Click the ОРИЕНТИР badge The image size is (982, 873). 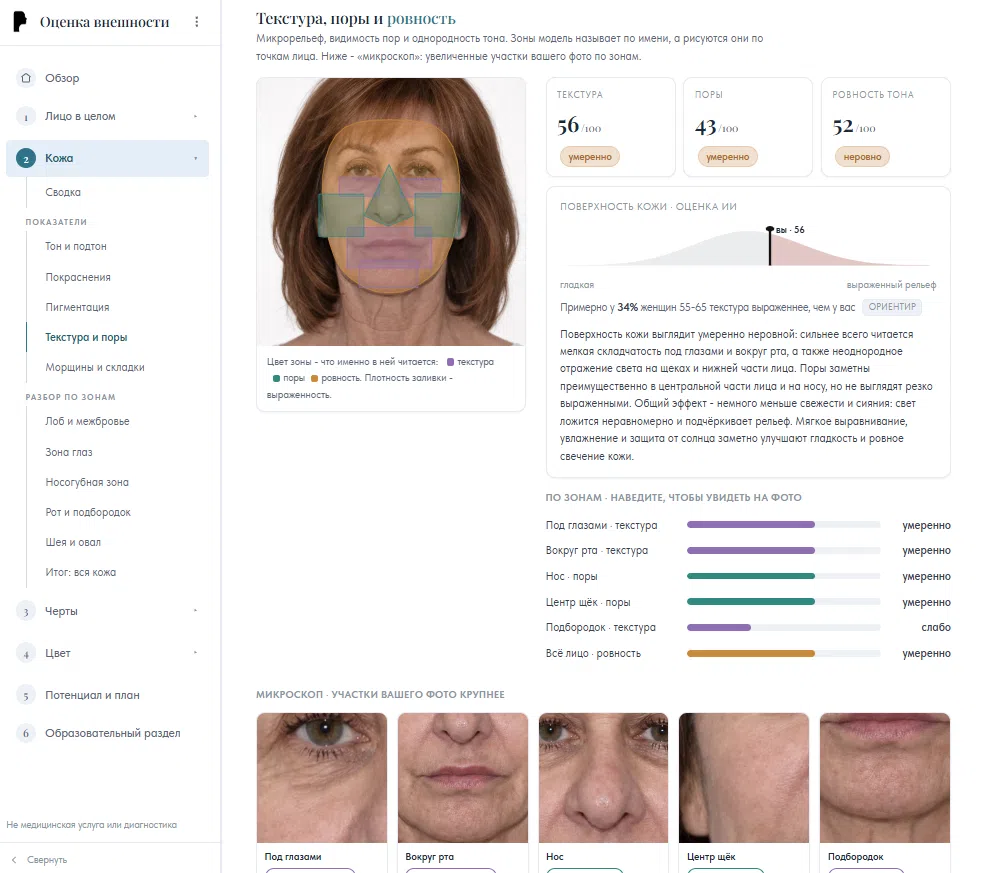click(892, 307)
